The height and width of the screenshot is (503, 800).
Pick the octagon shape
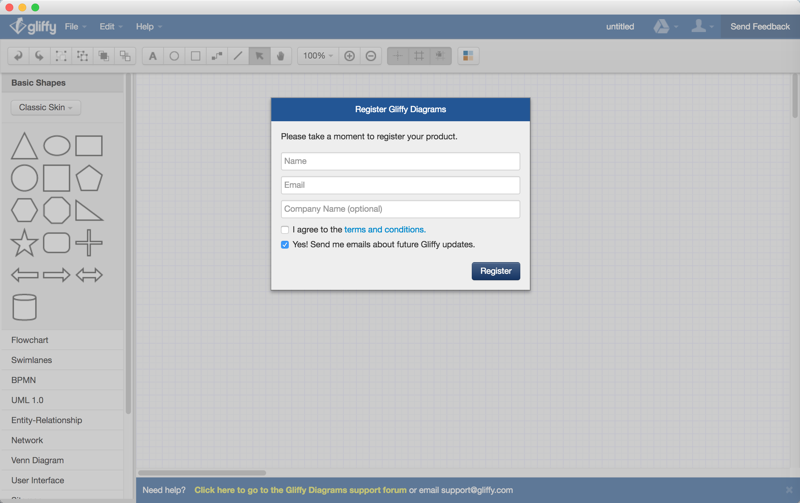point(57,210)
